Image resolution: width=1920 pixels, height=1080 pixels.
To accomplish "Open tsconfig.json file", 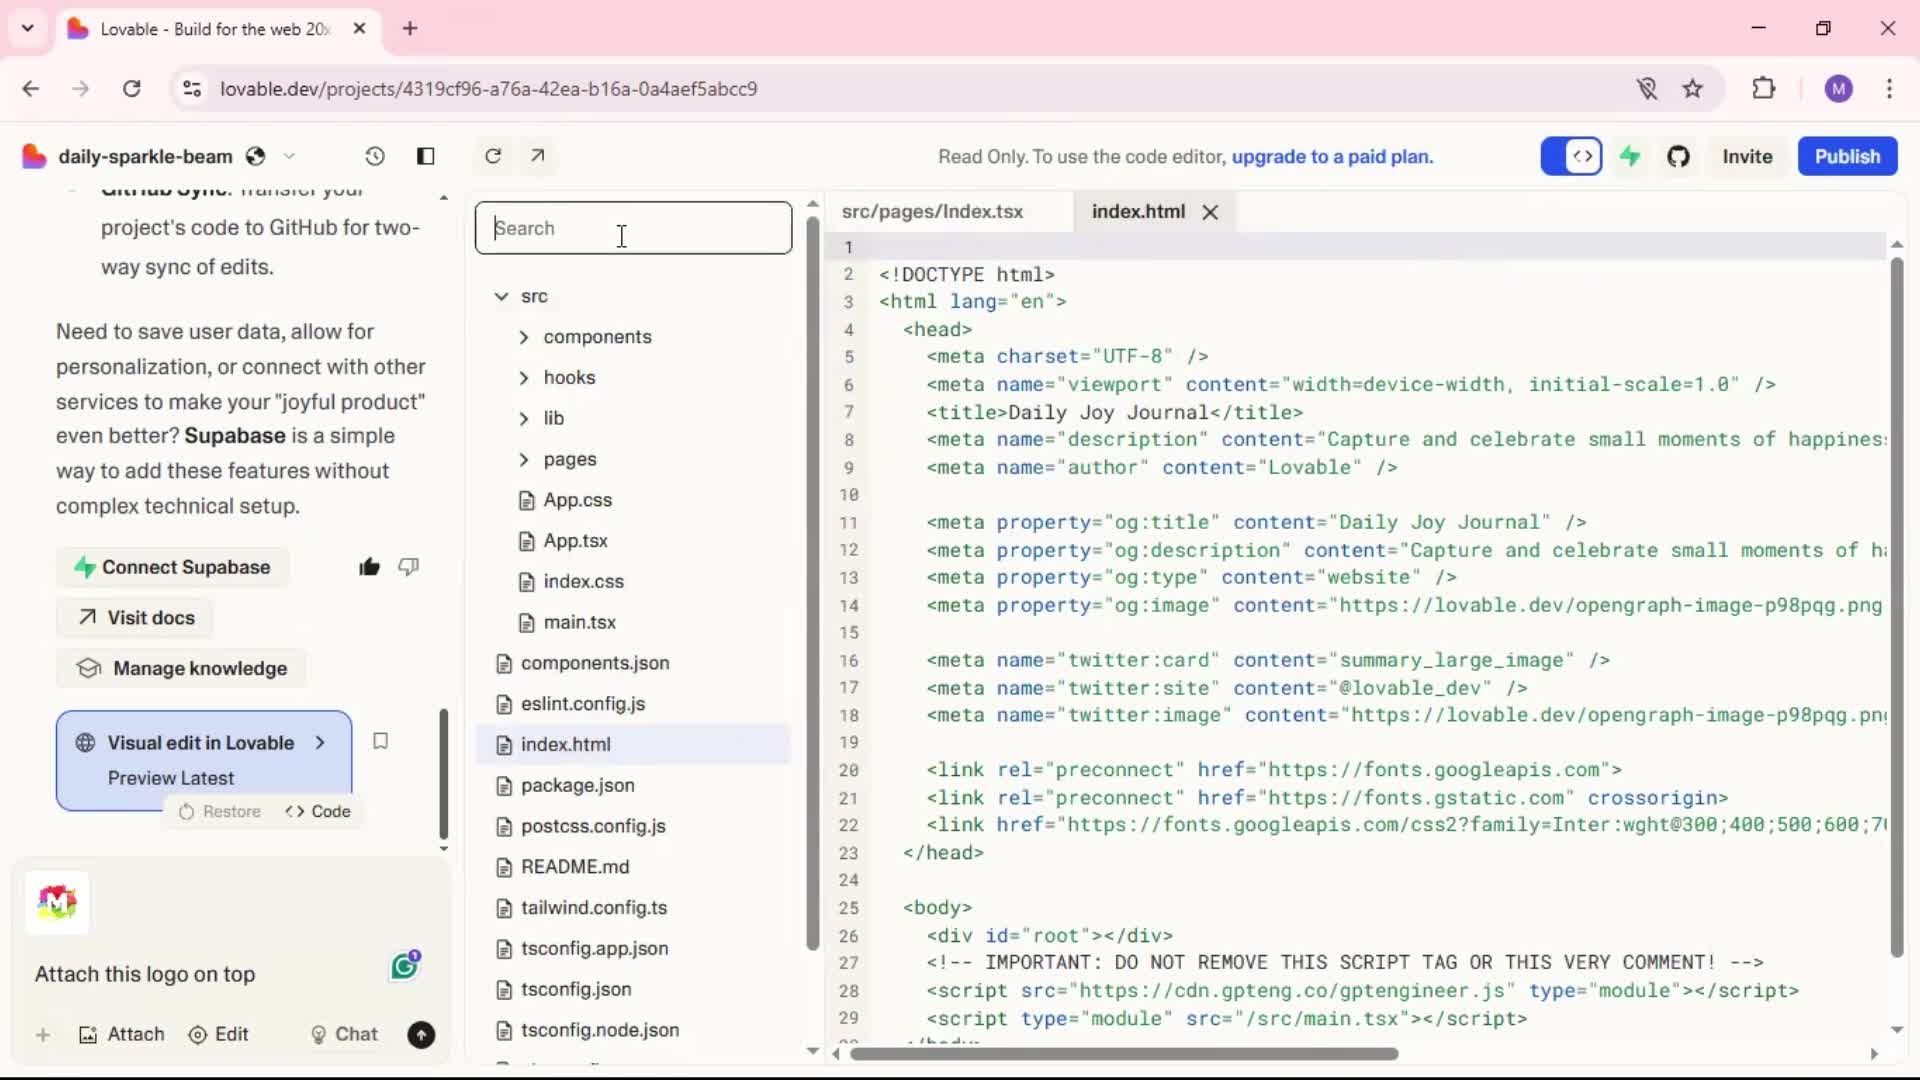I will [x=575, y=989].
